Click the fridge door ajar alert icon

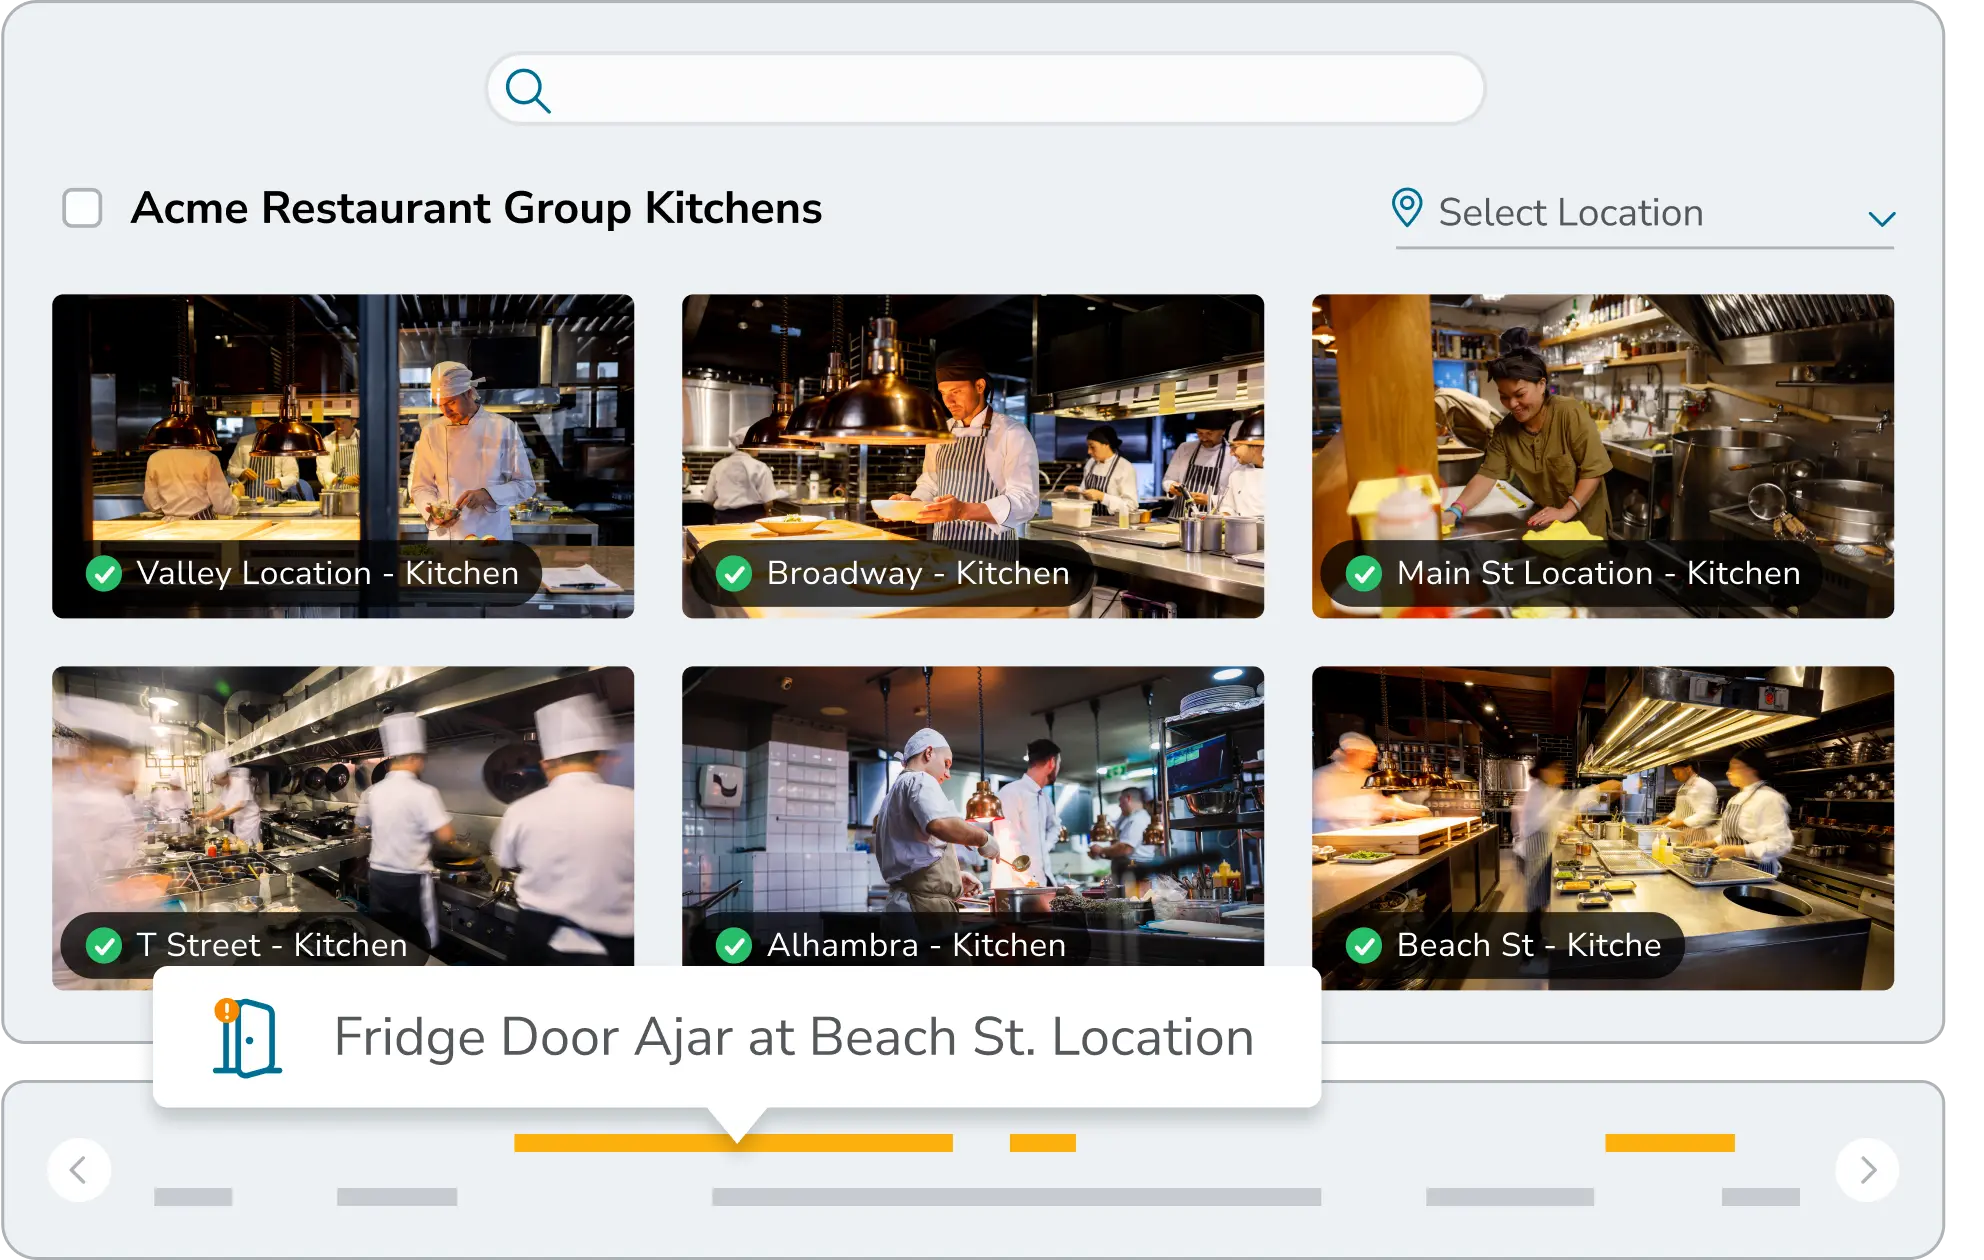[246, 1037]
